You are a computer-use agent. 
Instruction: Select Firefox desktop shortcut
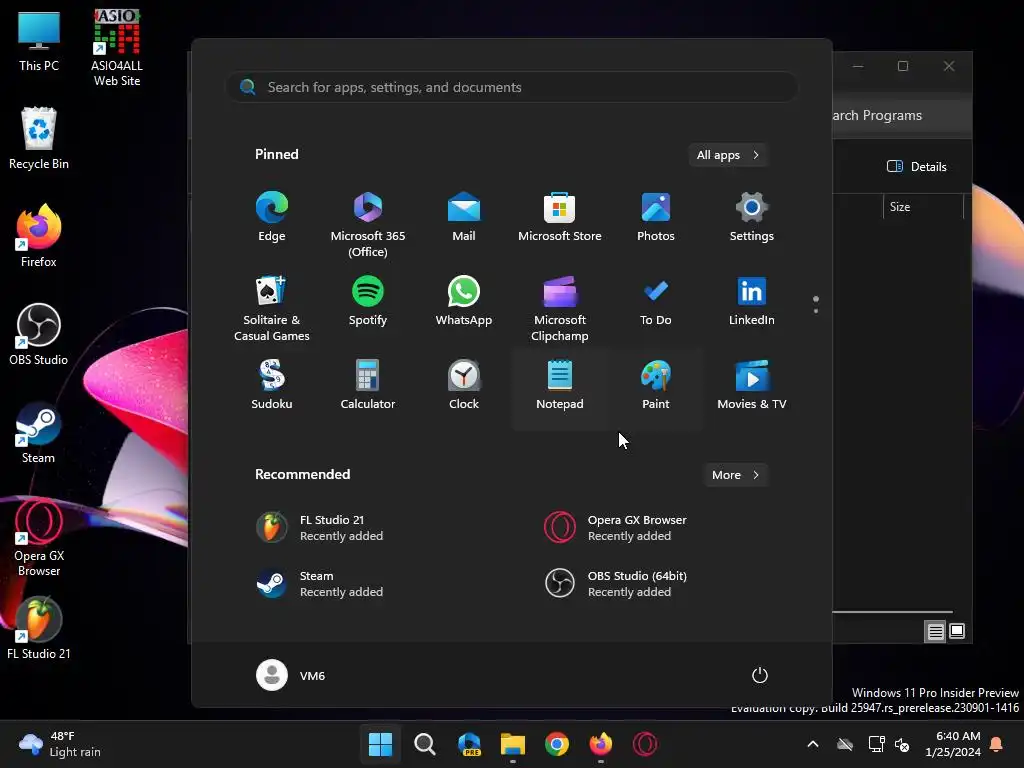tap(39, 236)
